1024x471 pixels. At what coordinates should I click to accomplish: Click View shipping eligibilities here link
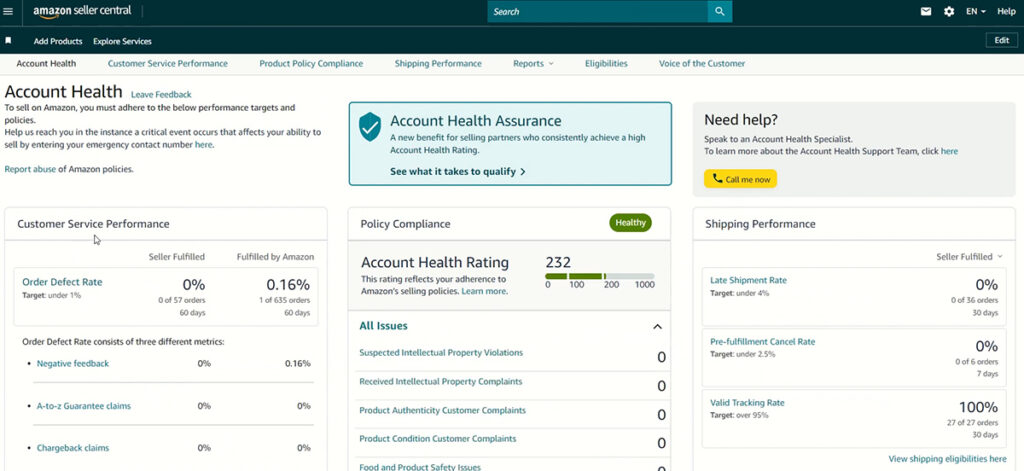pyautogui.click(x=948, y=459)
